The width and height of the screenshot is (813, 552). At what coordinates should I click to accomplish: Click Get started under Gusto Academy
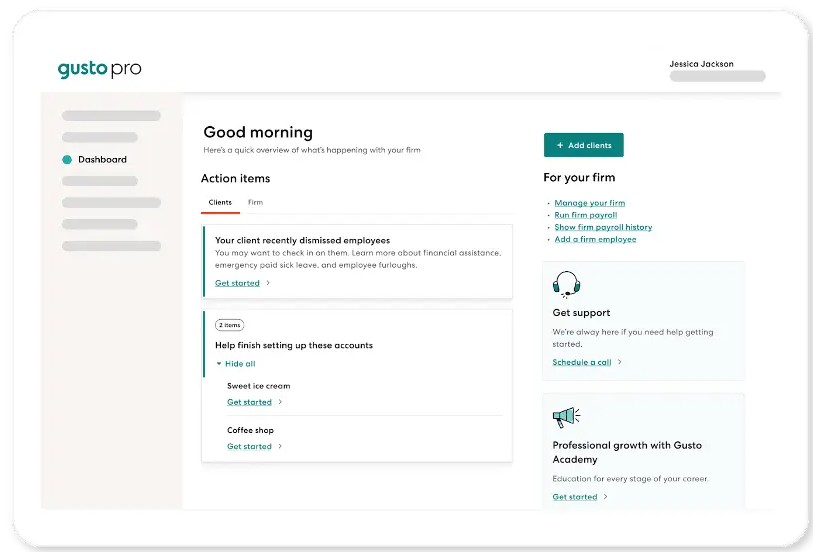pyautogui.click(x=575, y=497)
